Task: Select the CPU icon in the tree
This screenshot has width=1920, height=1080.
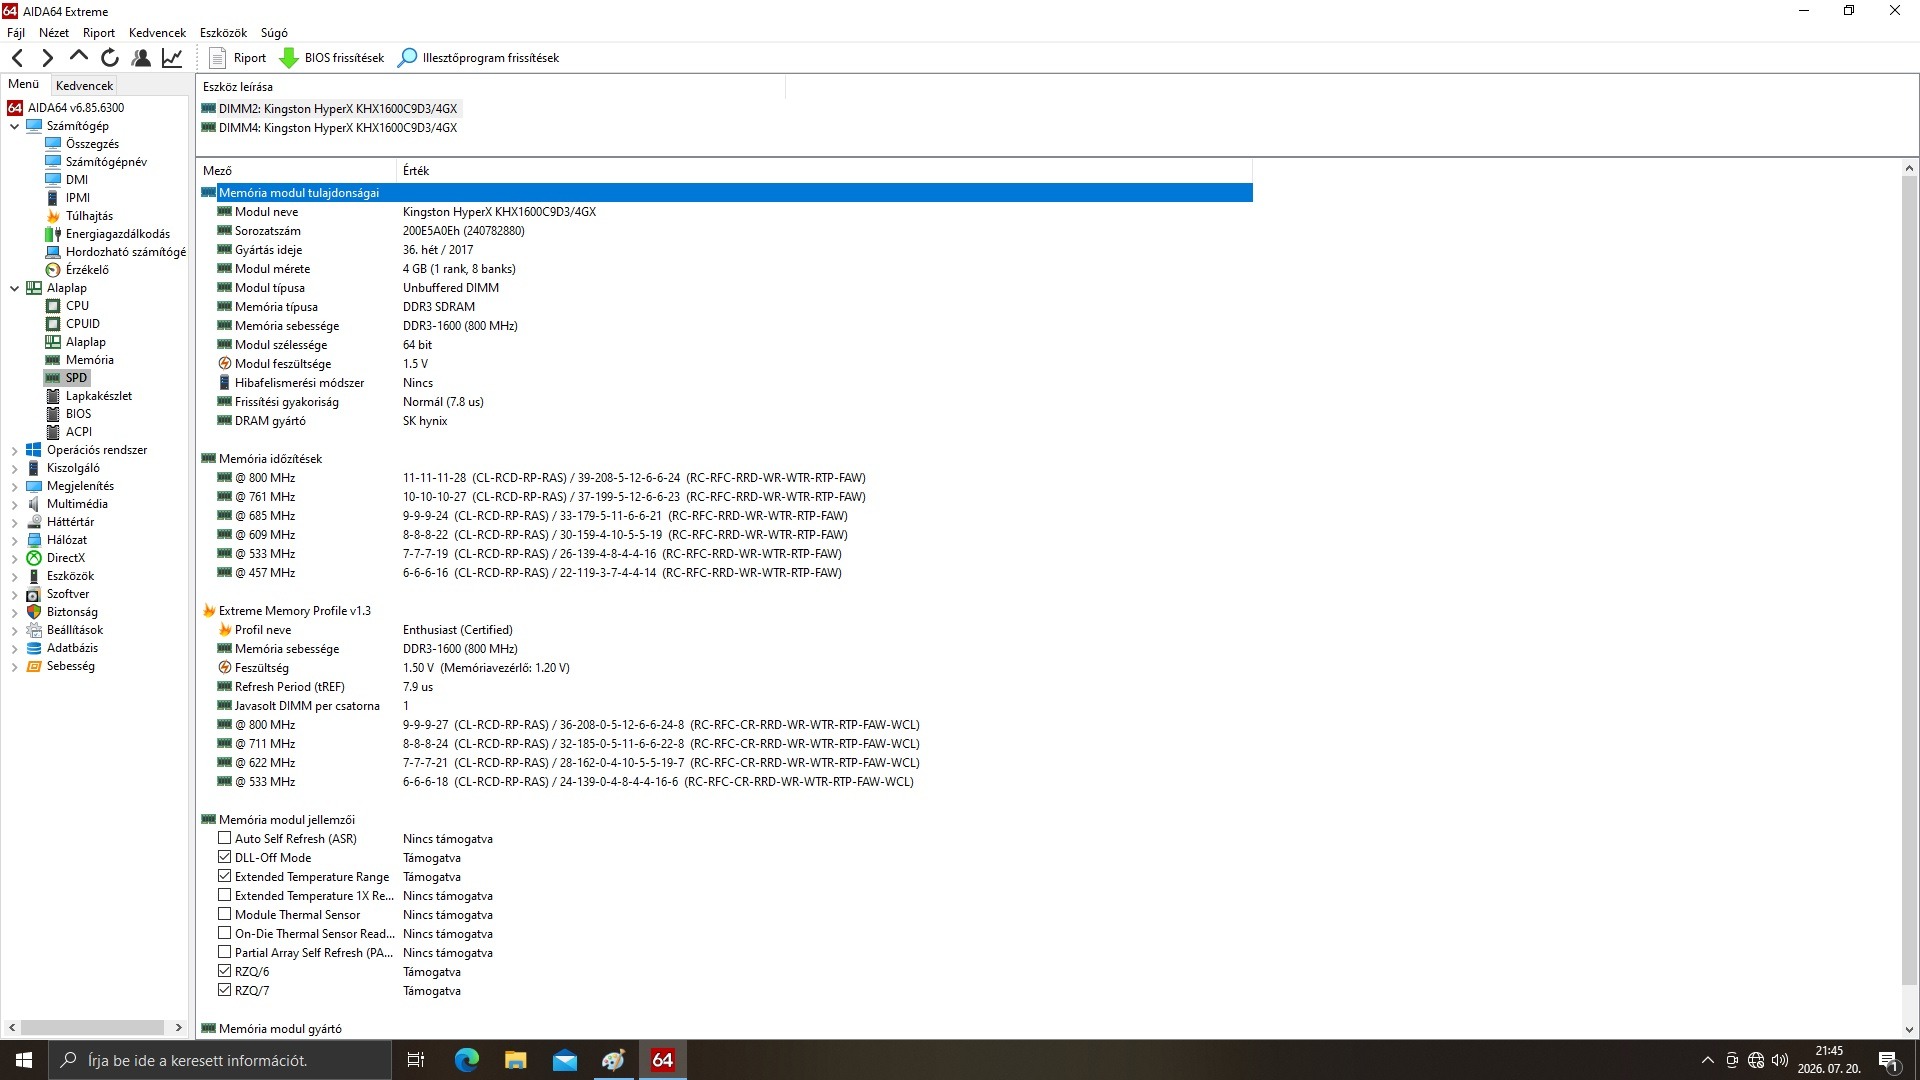Action: tap(53, 306)
